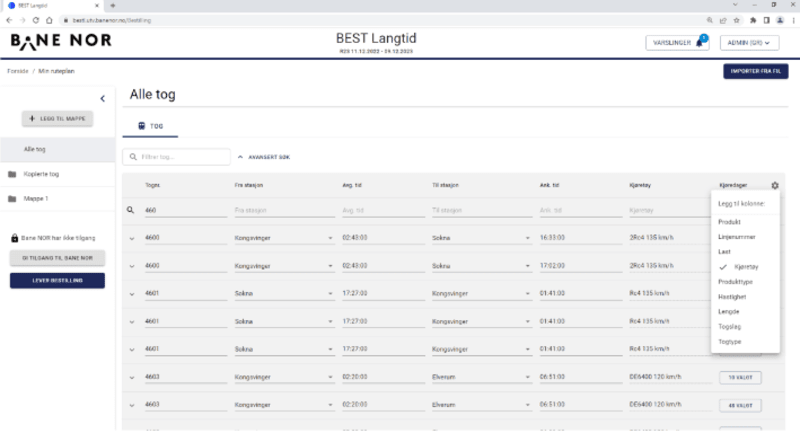This screenshot has height=433, width=800.
Task: Add the Linjenummer column
Action: 745,237
